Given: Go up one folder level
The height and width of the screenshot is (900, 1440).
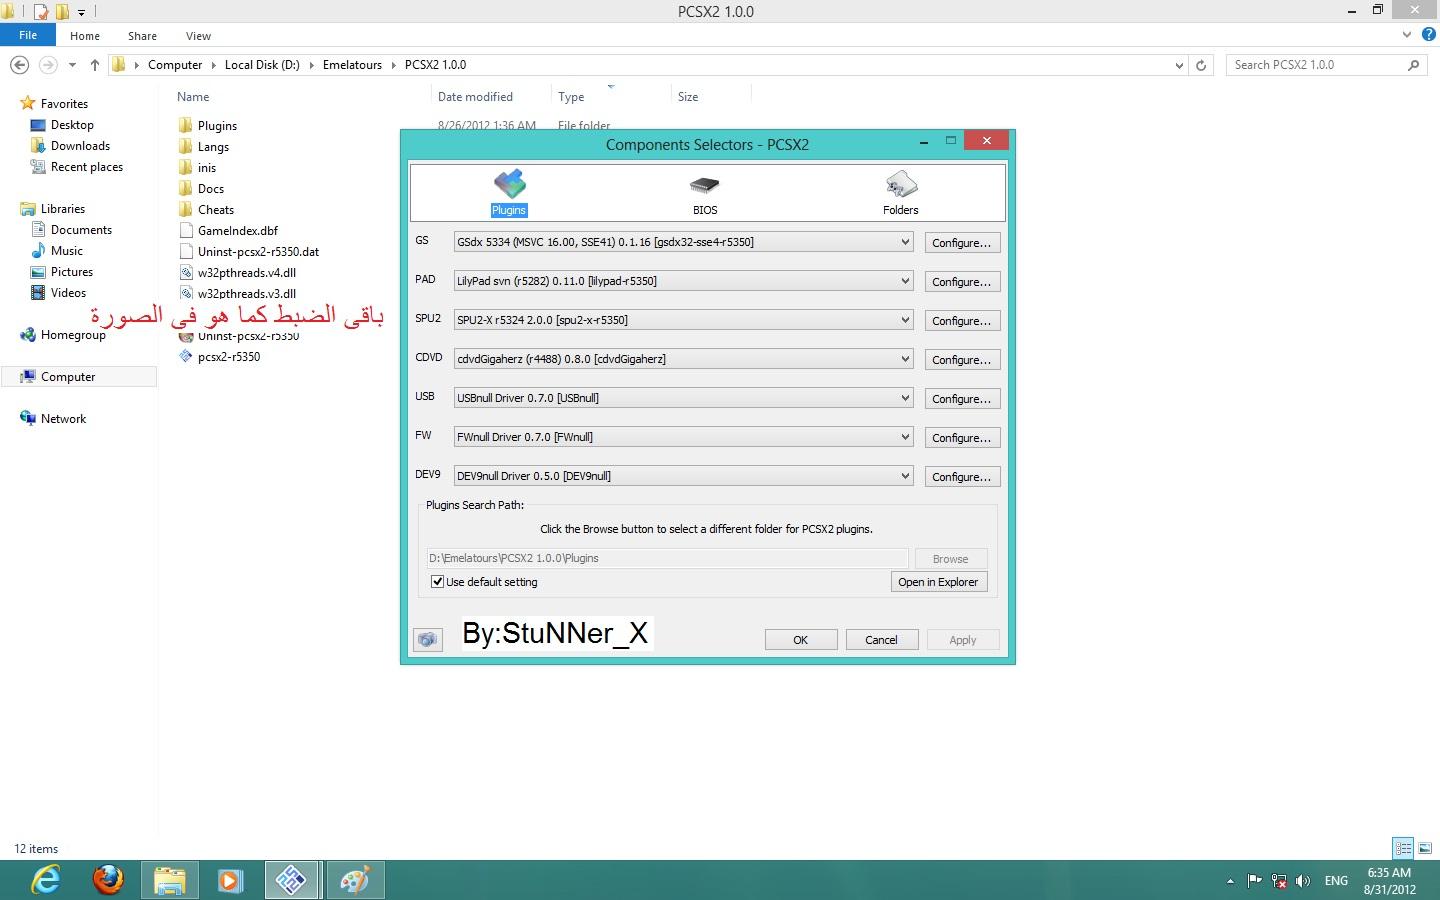Looking at the screenshot, I should (94, 65).
